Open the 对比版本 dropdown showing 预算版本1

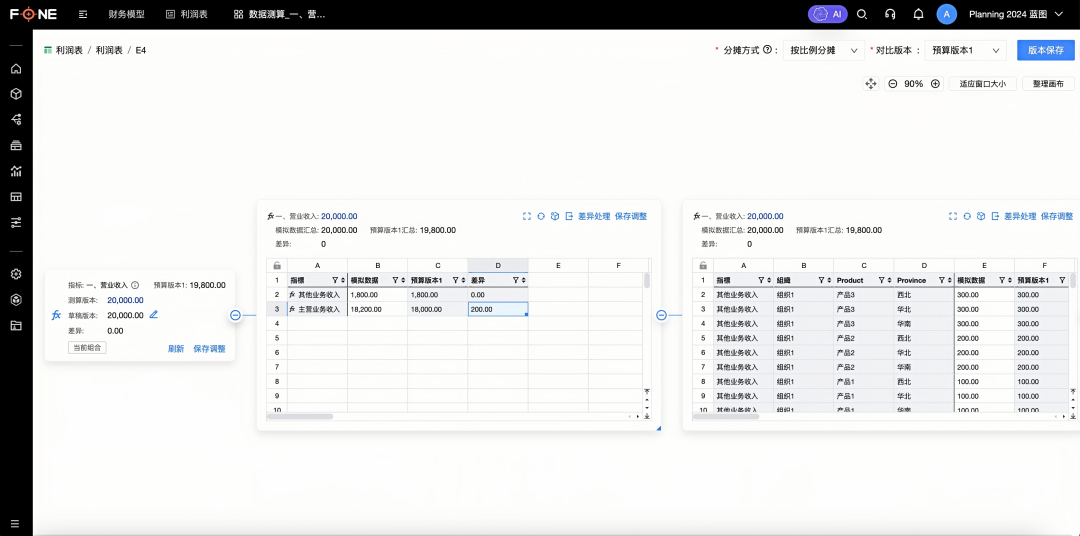966,50
